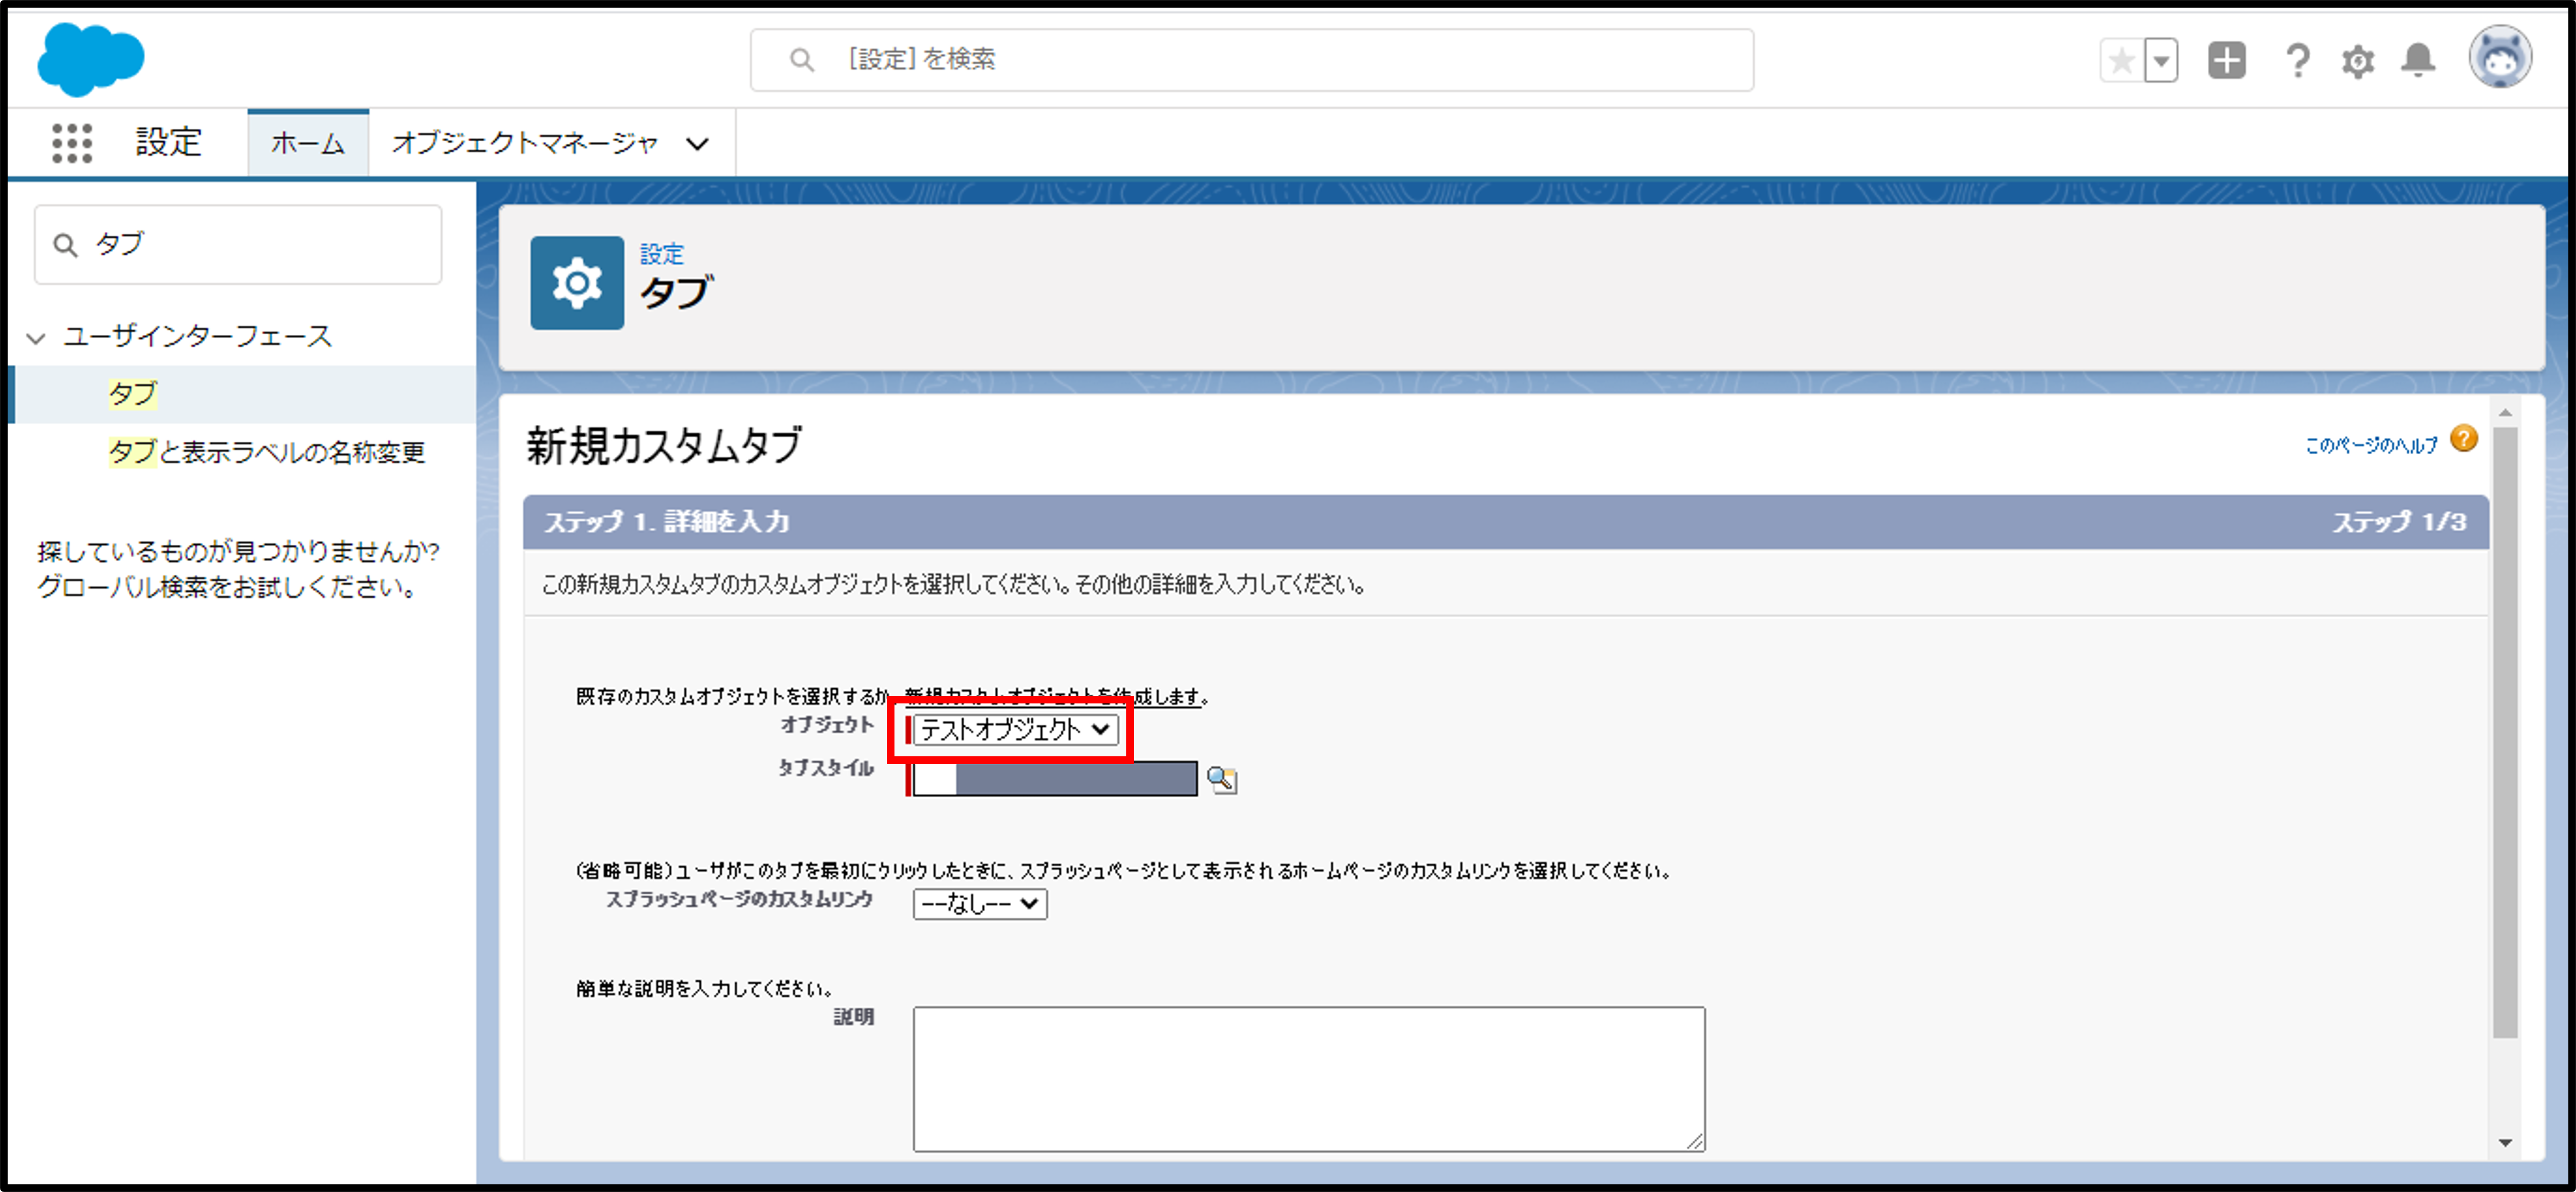Open the App Launcher grid icon

(72, 143)
